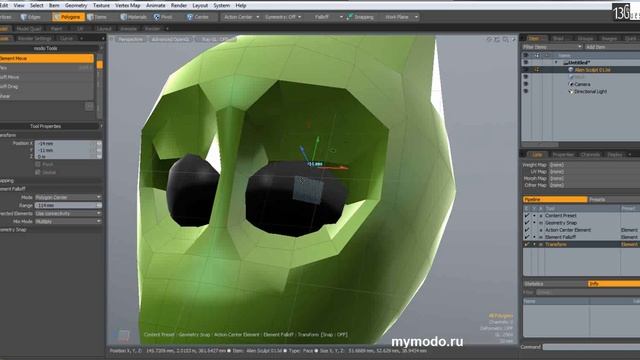Viewport: 640px width, 360px height.
Task: Select the Element Move tool
Action: (47, 58)
